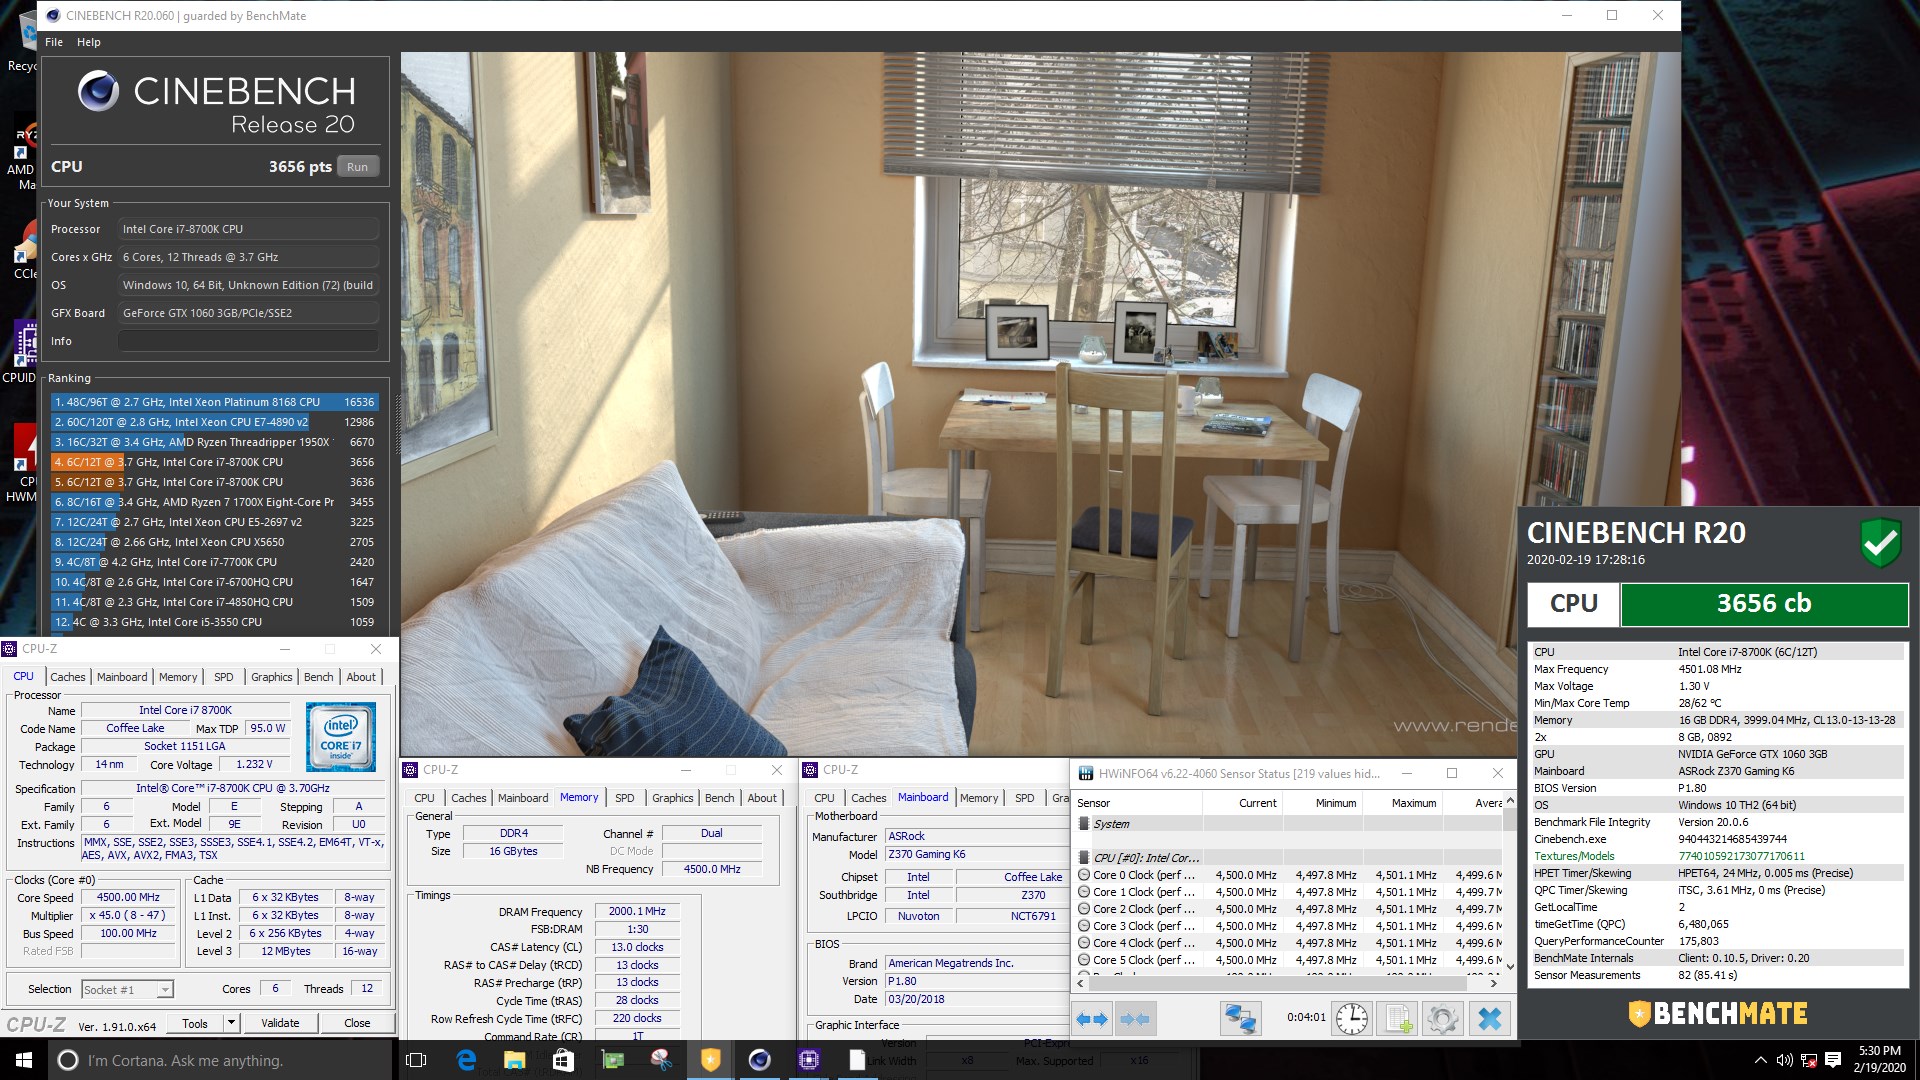Switch to CPU-Z taskbar icon
Image resolution: width=1920 pixels, height=1080 pixels.
tap(808, 1060)
